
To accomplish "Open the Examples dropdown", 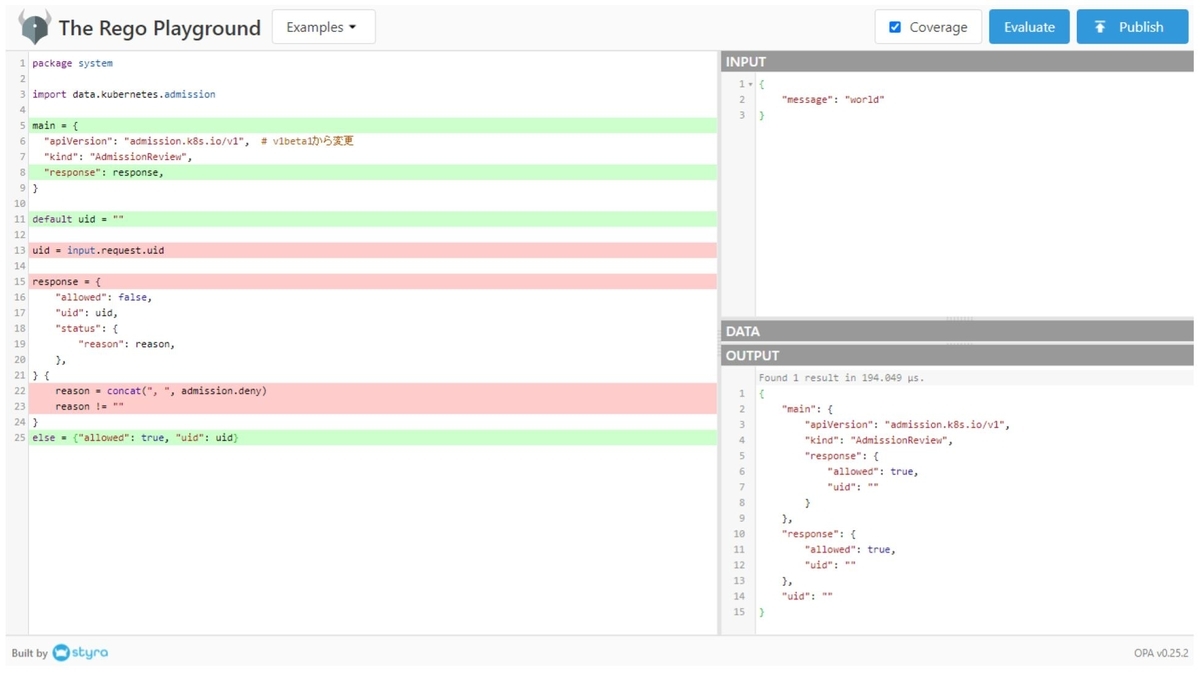I will (x=323, y=27).
